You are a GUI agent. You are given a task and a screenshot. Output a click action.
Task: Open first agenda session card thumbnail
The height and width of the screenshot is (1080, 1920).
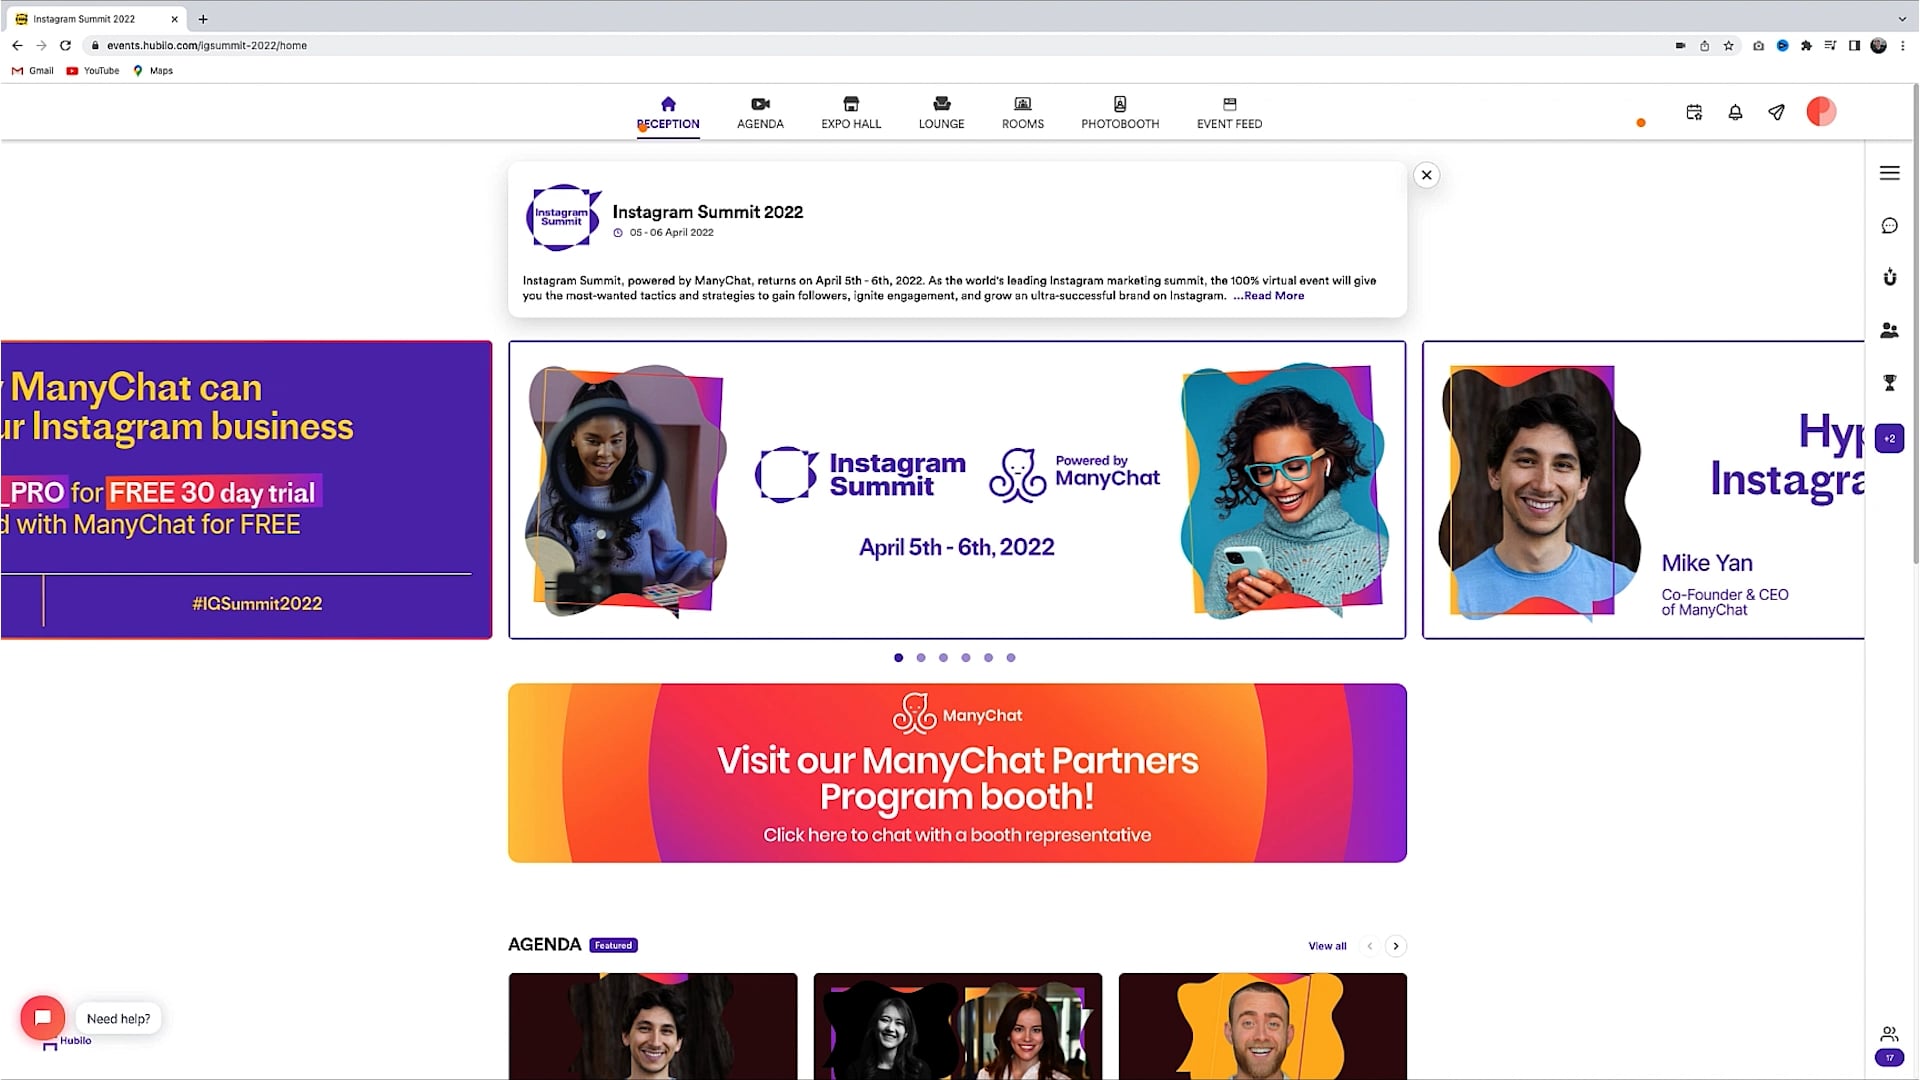(653, 1026)
